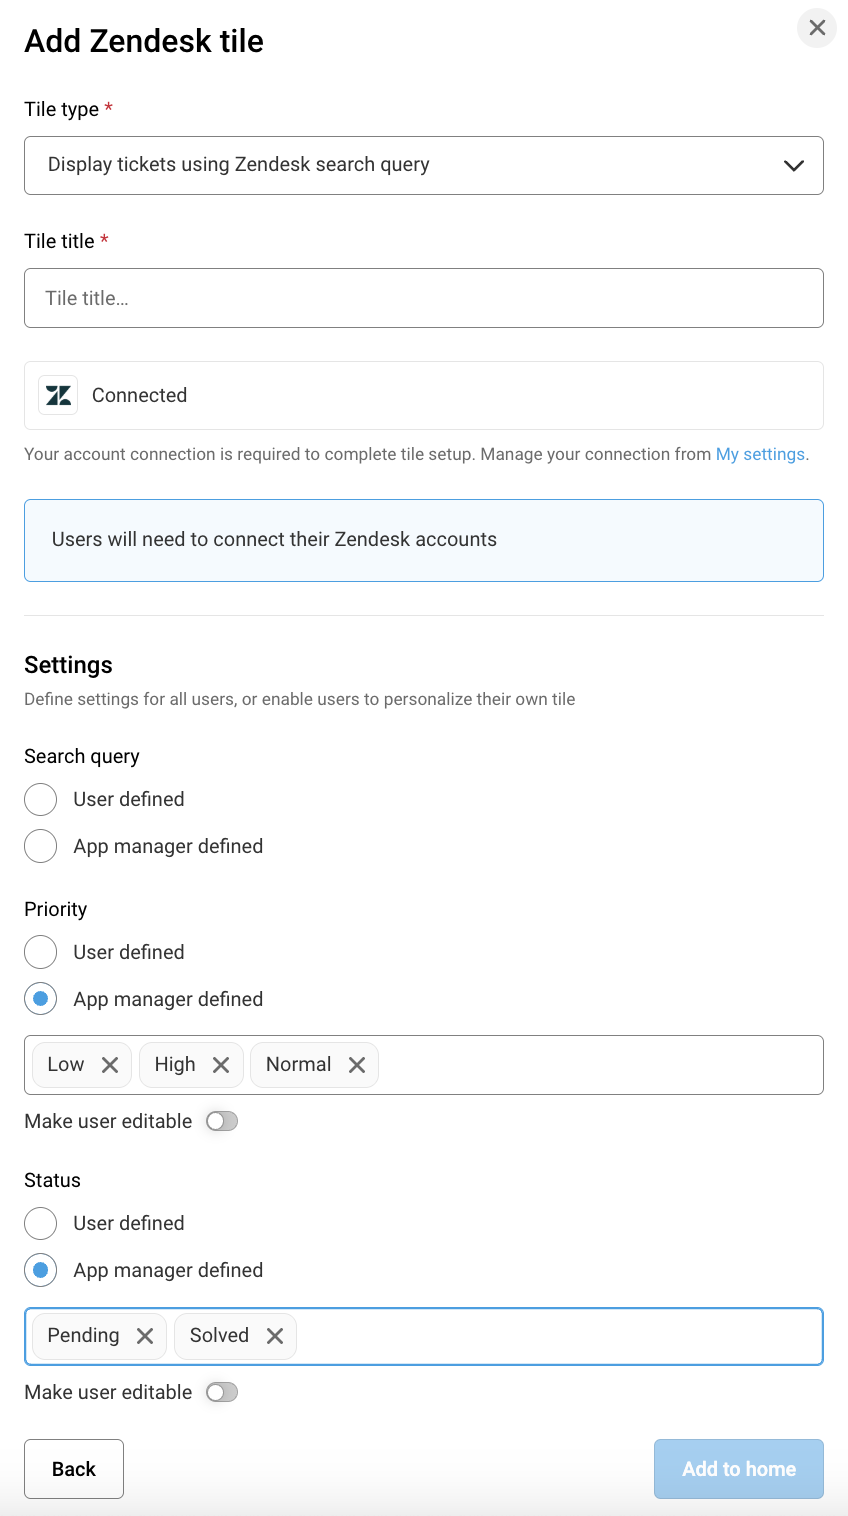Screen dimensions: 848x1516
Task: Remove the High priority tag
Action: [x=221, y=1065]
